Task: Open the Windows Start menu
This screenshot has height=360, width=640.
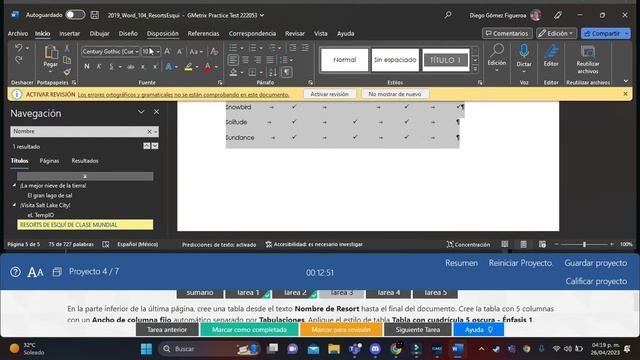Action: (147, 349)
